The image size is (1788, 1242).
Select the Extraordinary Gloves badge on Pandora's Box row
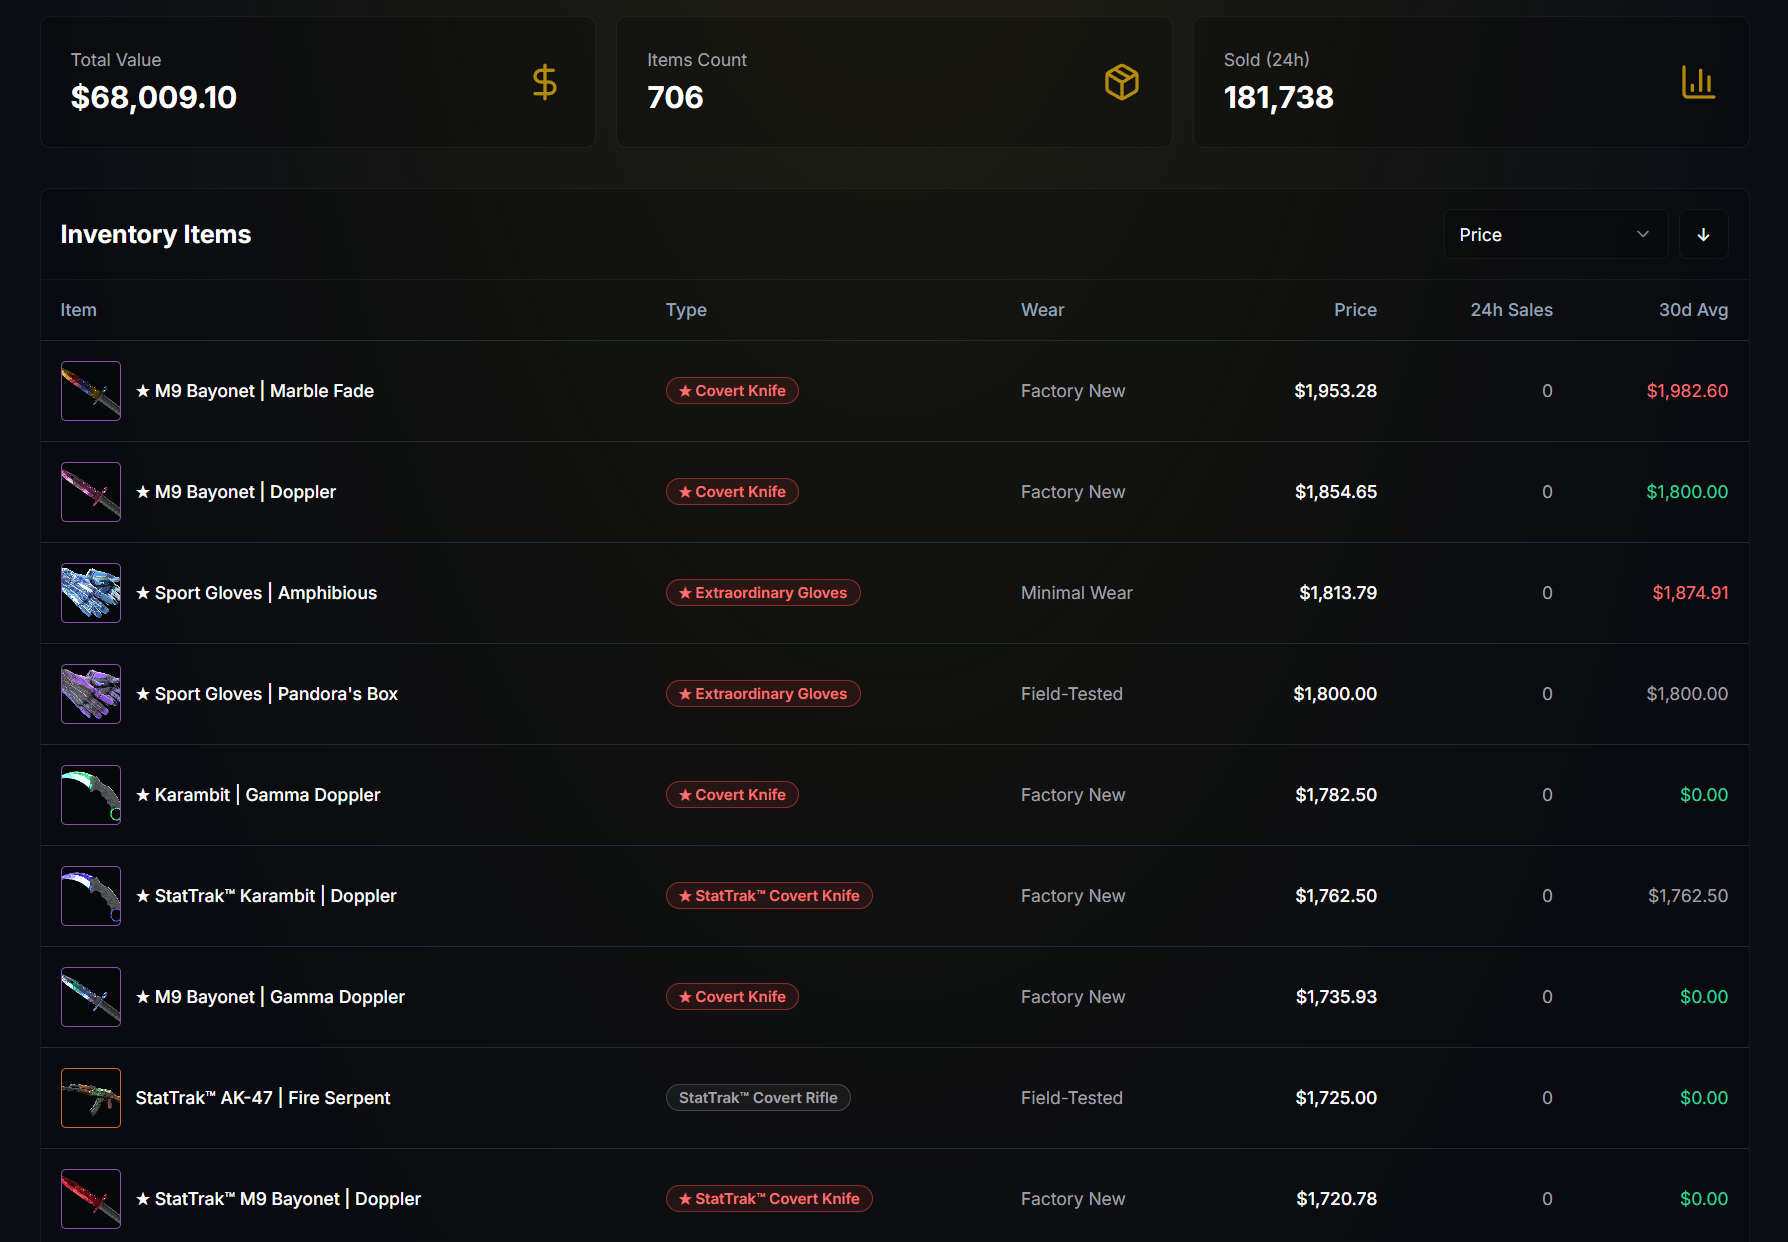click(x=763, y=693)
